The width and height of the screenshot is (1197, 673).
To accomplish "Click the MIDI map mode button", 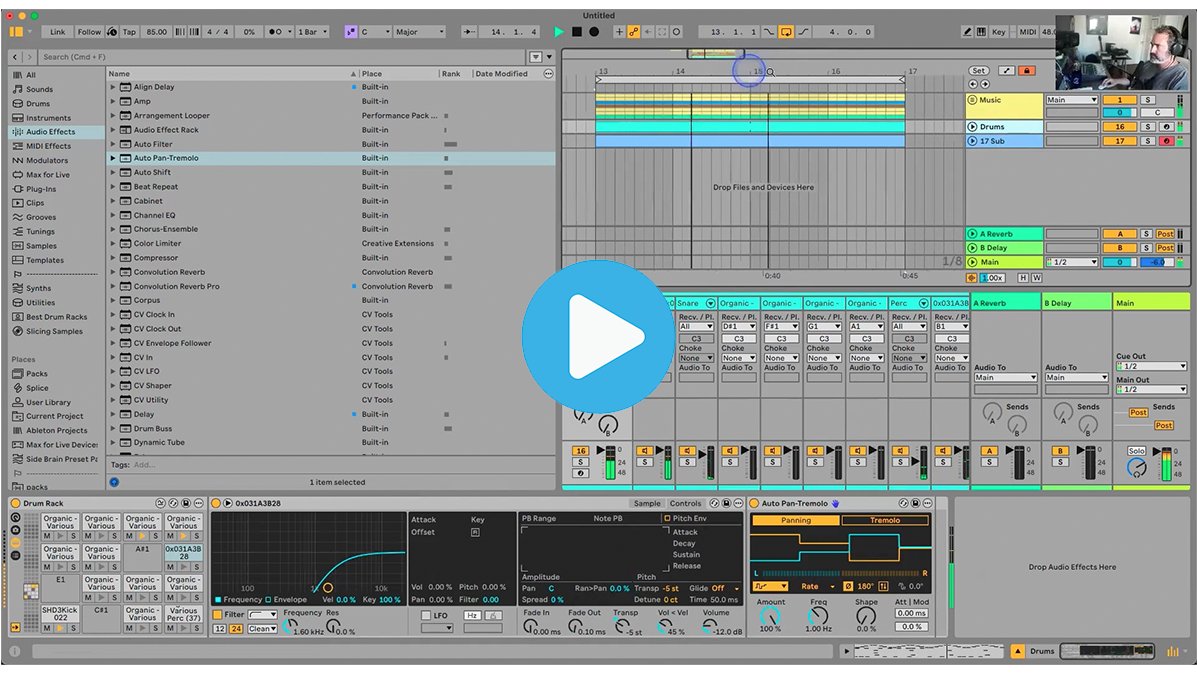I will pyautogui.click(x=1028, y=32).
